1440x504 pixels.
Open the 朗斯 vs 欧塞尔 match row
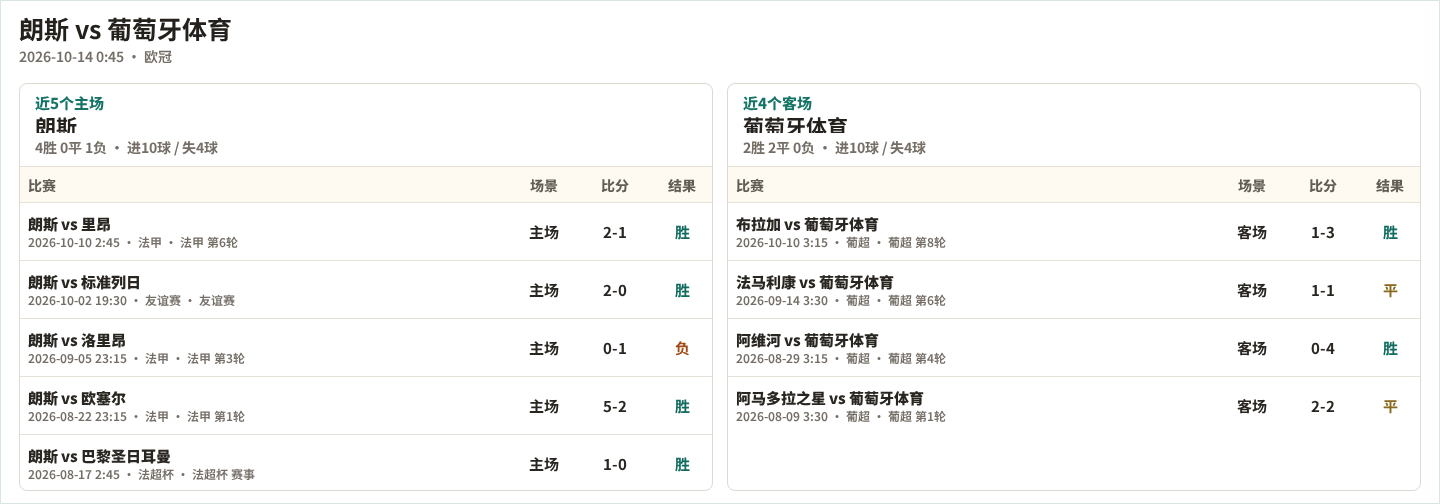coord(366,406)
